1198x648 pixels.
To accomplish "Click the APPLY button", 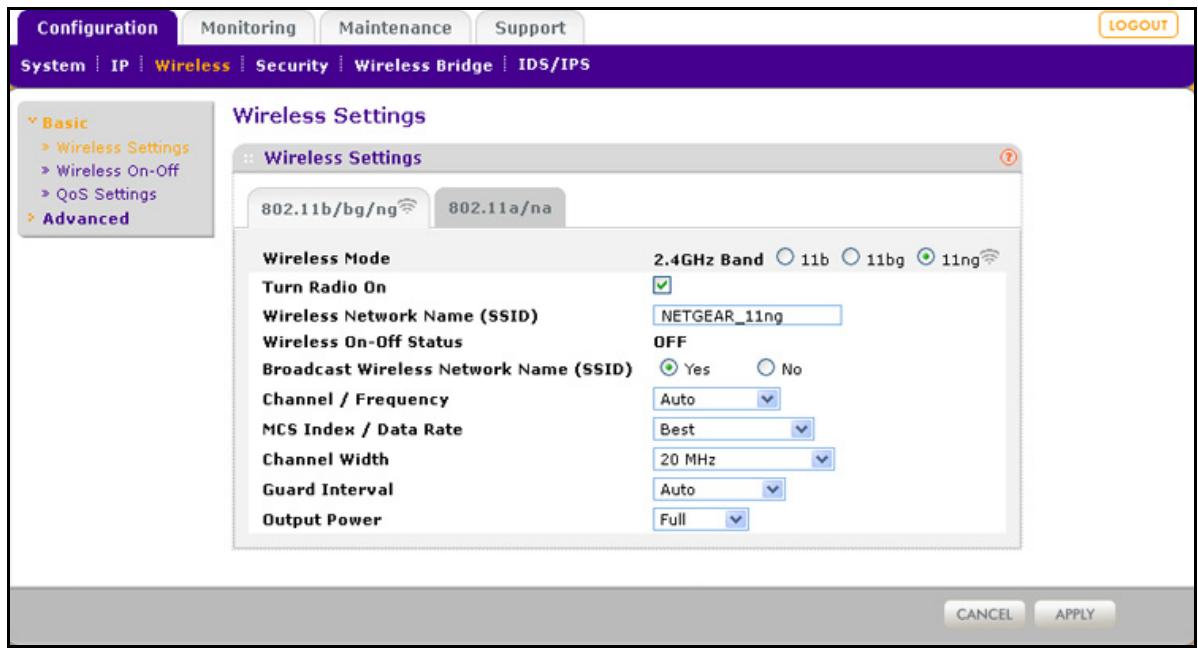I will [1075, 614].
